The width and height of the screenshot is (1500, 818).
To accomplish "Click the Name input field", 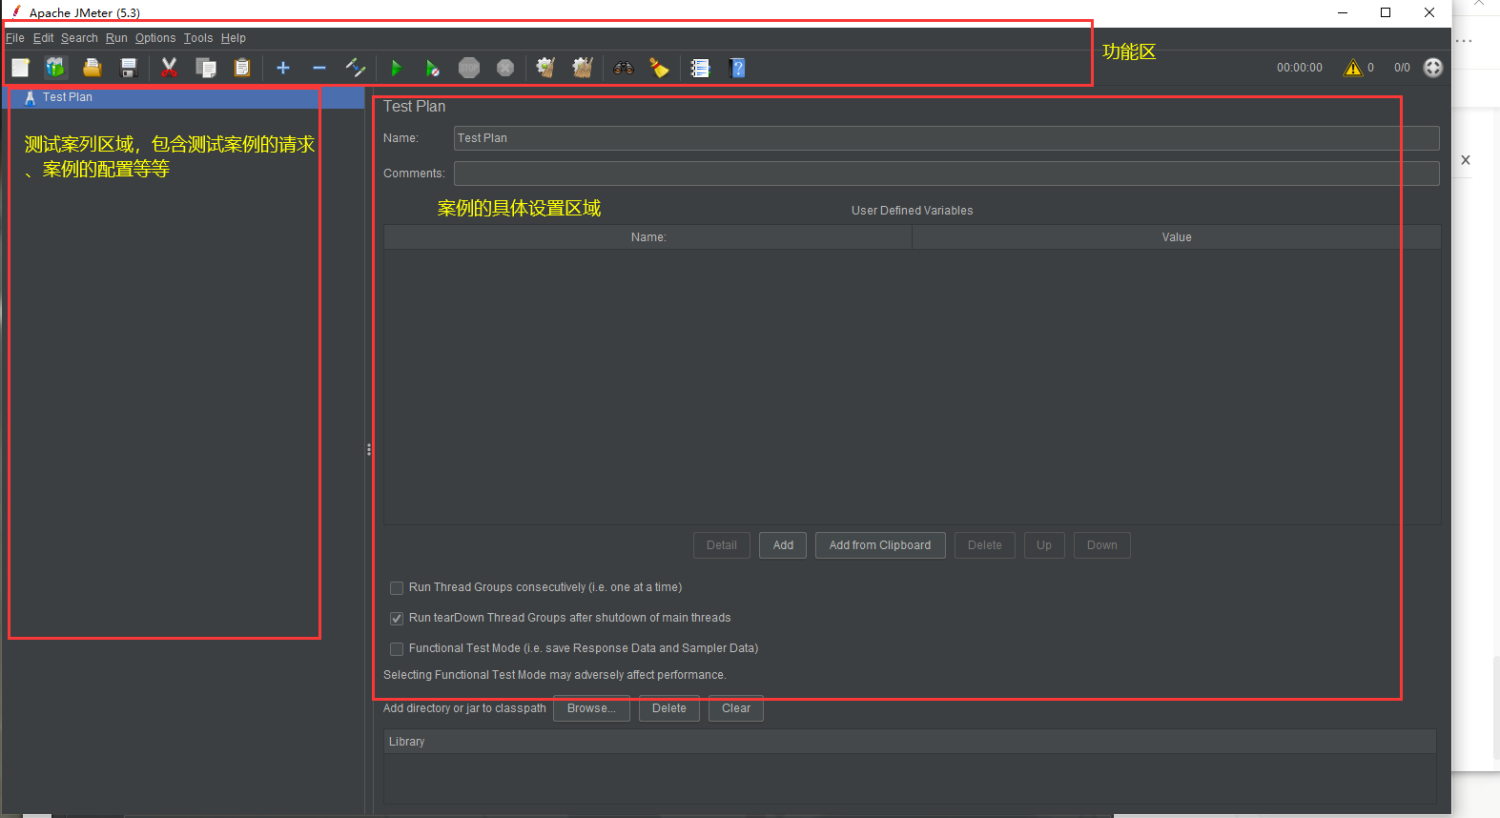I will [x=946, y=138].
